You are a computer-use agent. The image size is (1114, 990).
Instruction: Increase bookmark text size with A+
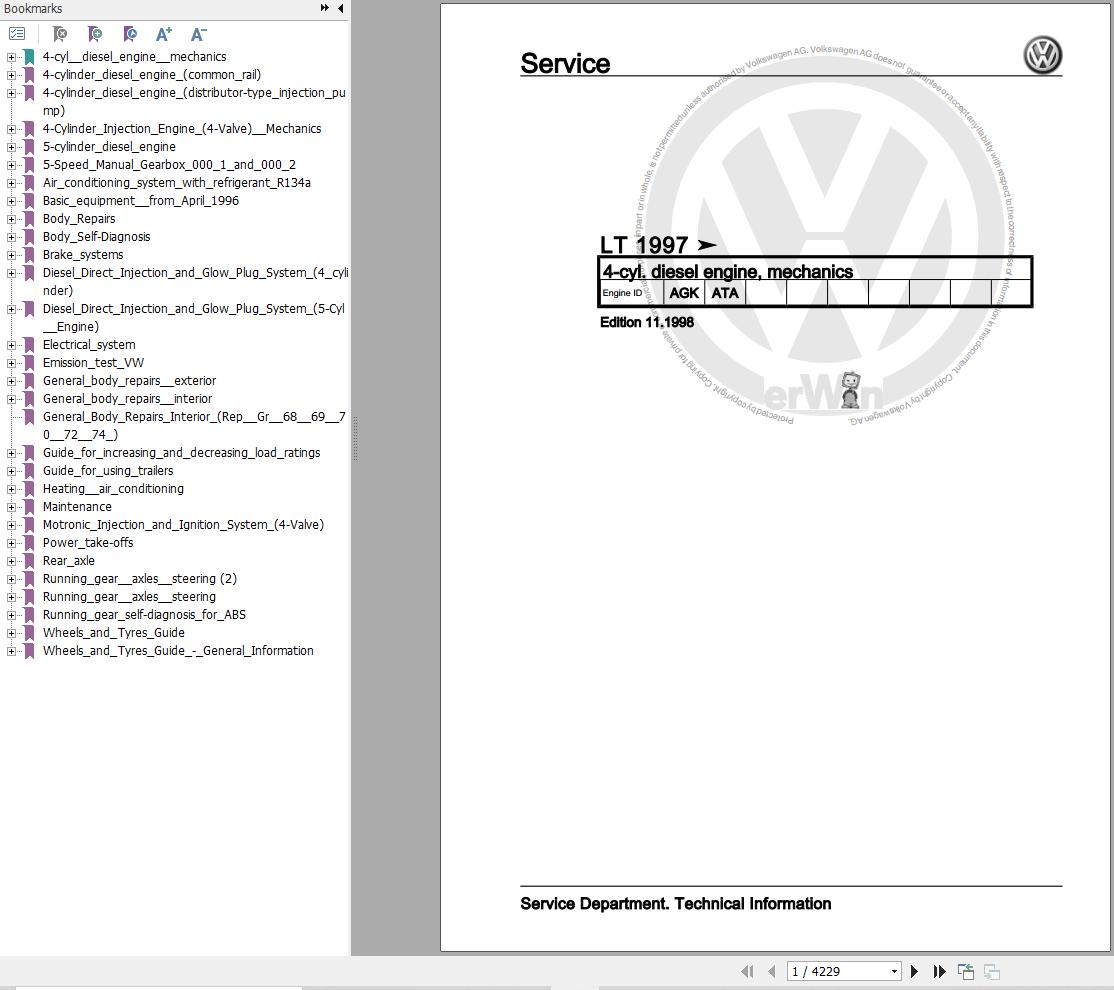(x=164, y=33)
